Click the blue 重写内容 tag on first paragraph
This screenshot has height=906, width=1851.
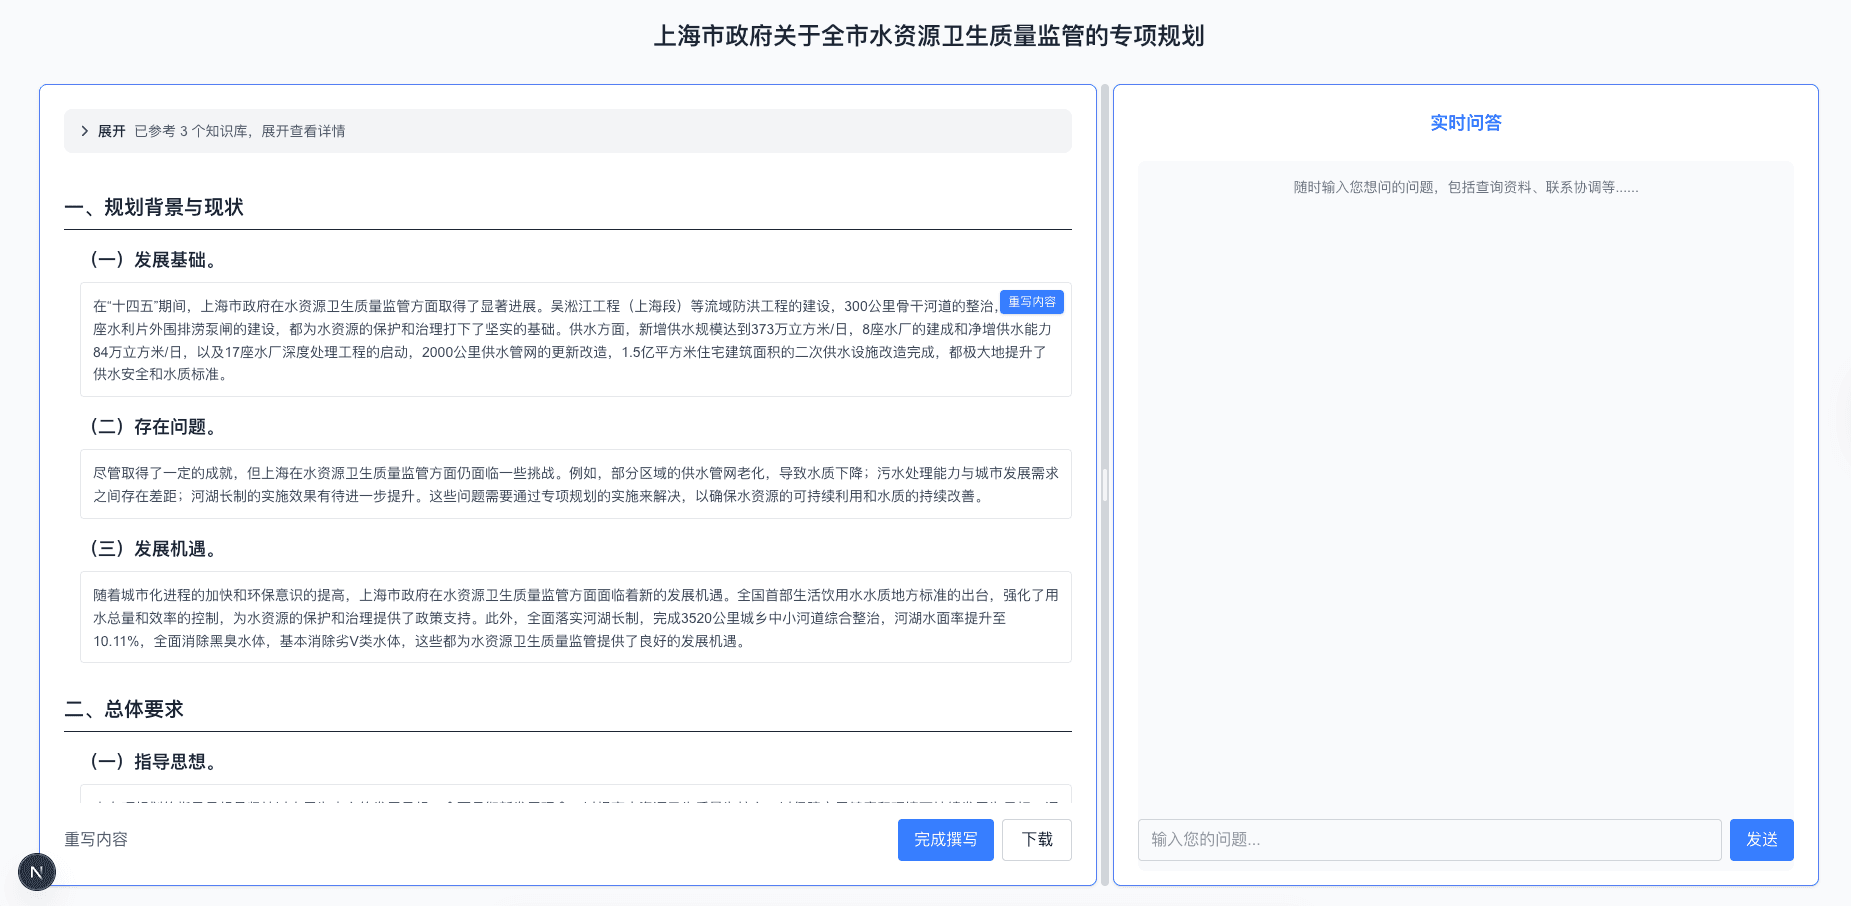point(1031,302)
